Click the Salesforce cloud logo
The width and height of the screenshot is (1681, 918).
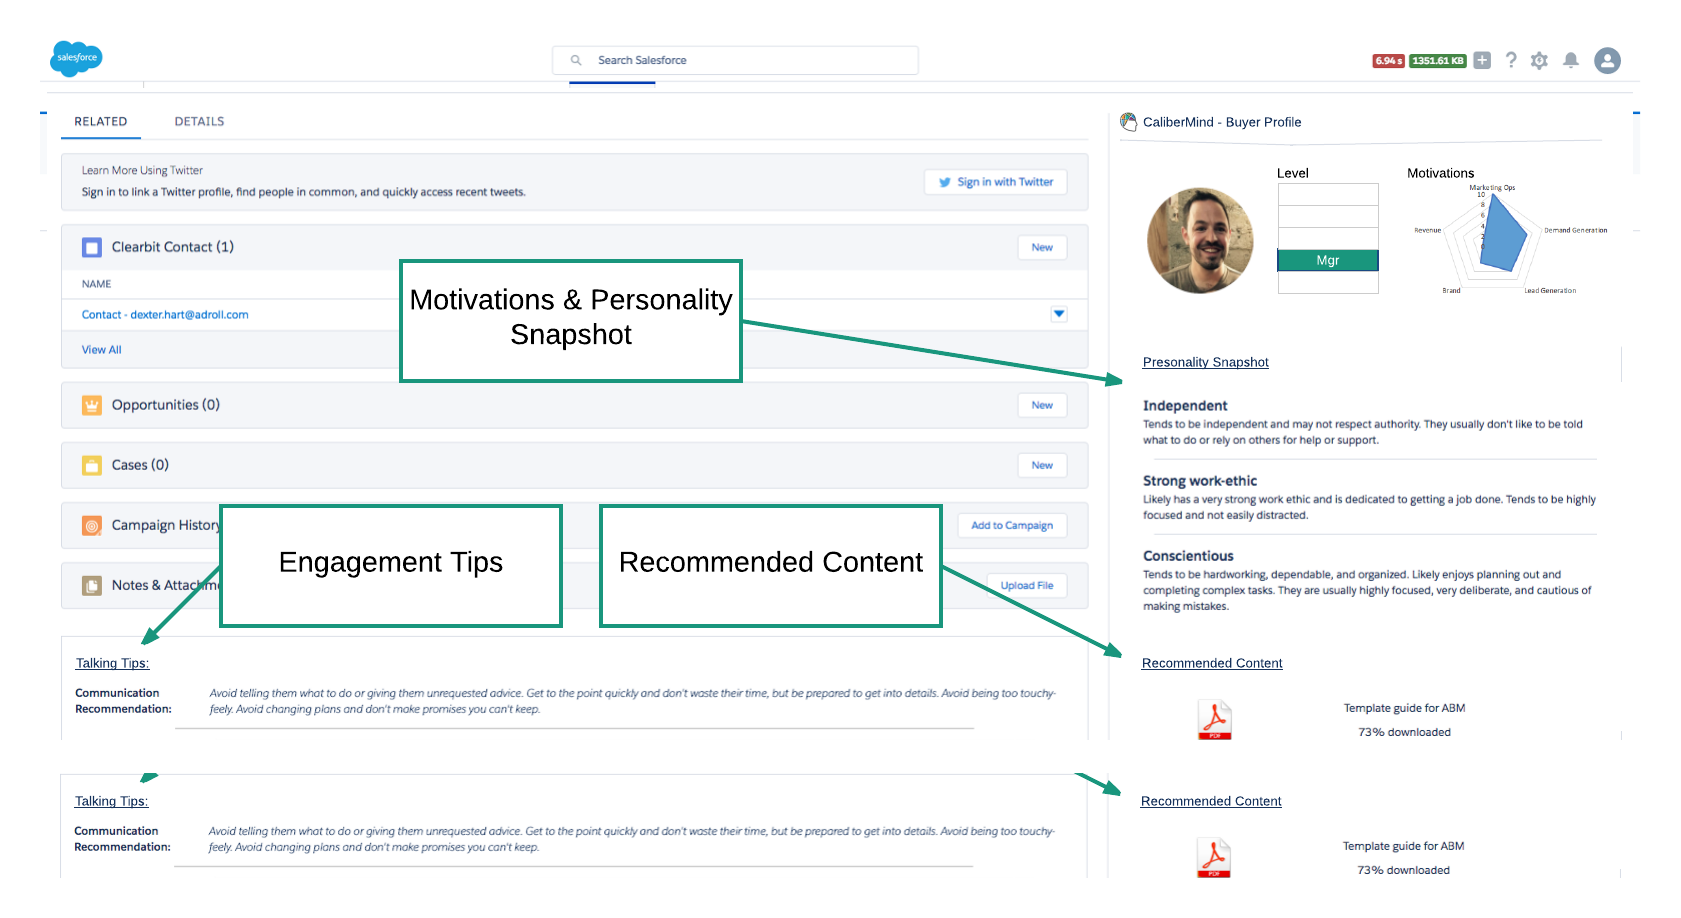pos(76,58)
